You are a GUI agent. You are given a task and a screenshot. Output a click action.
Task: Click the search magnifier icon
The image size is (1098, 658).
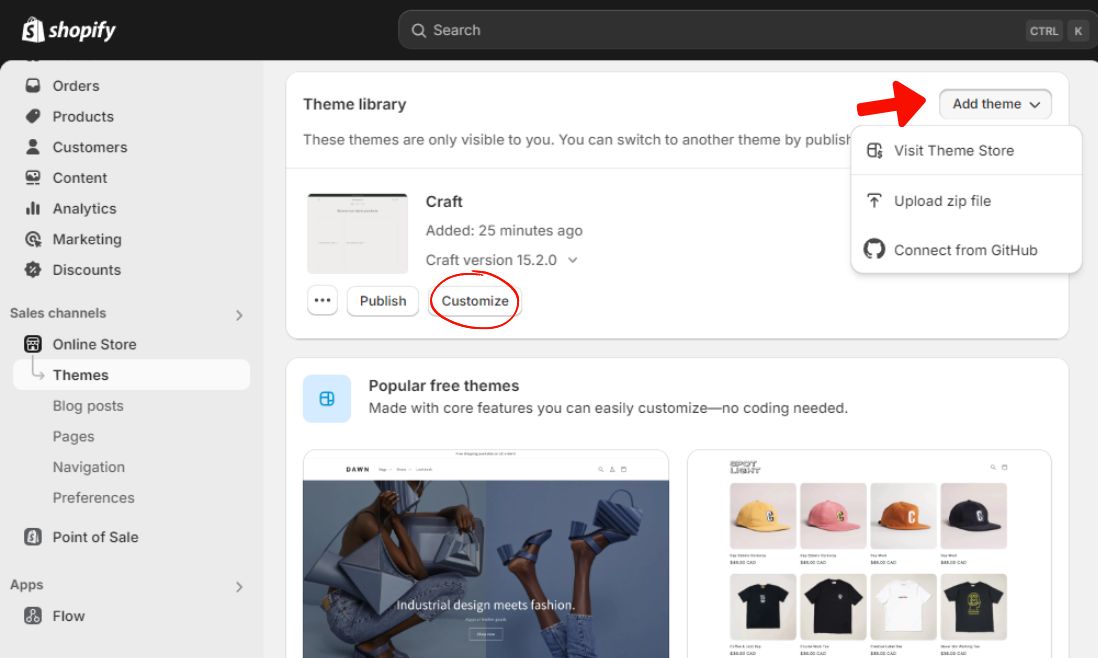point(419,30)
